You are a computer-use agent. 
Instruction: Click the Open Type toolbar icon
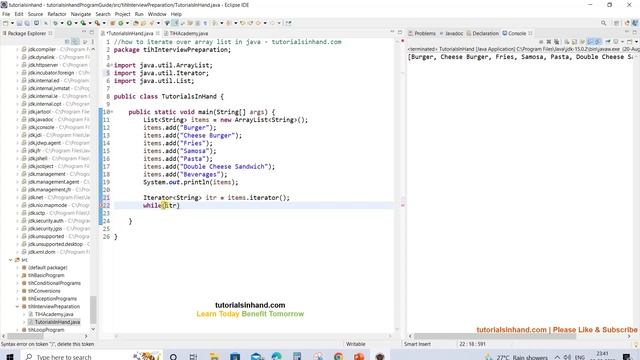pyautogui.click(x=136, y=23)
